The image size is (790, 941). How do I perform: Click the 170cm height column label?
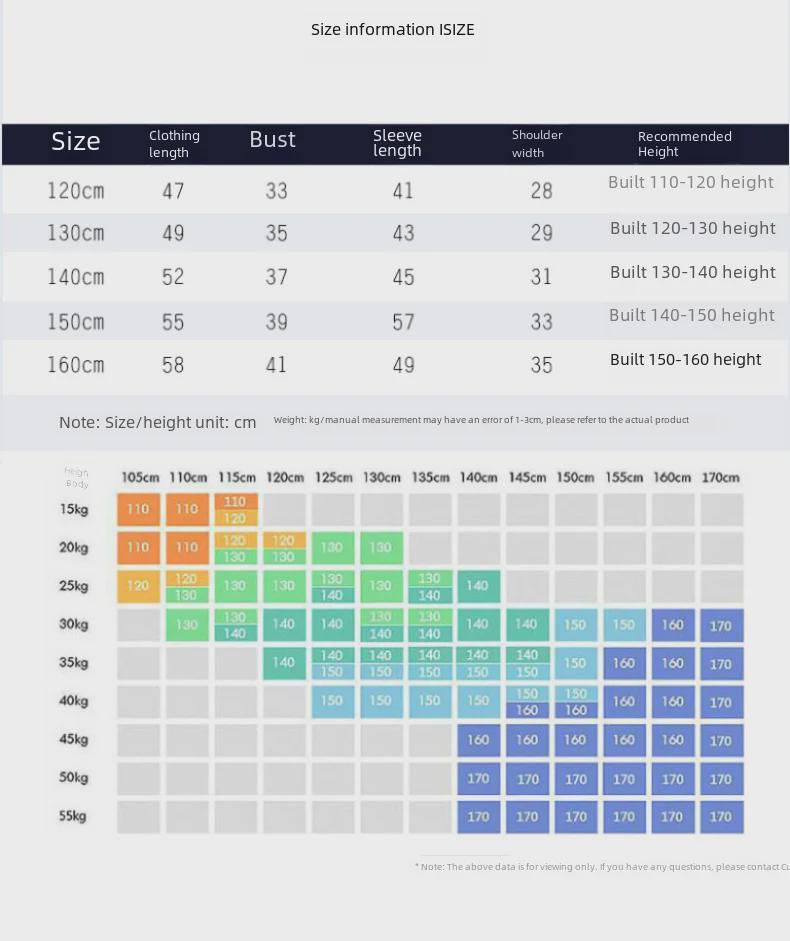click(x=721, y=478)
